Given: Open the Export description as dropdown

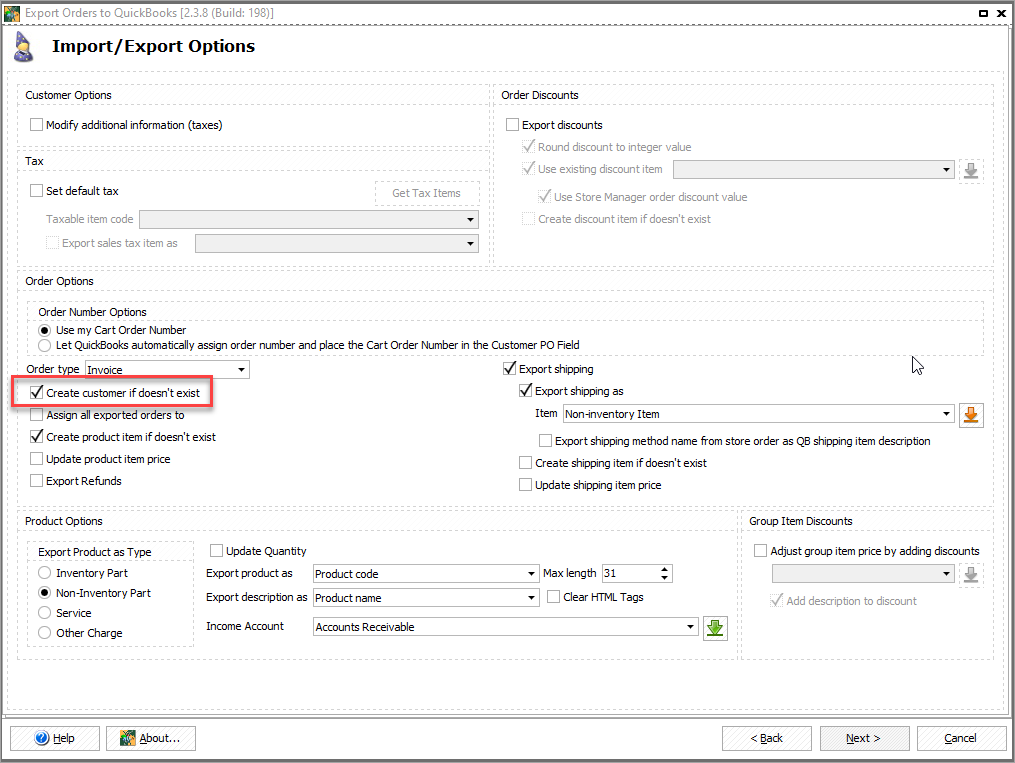Looking at the screenshot, I should [426, 597].
